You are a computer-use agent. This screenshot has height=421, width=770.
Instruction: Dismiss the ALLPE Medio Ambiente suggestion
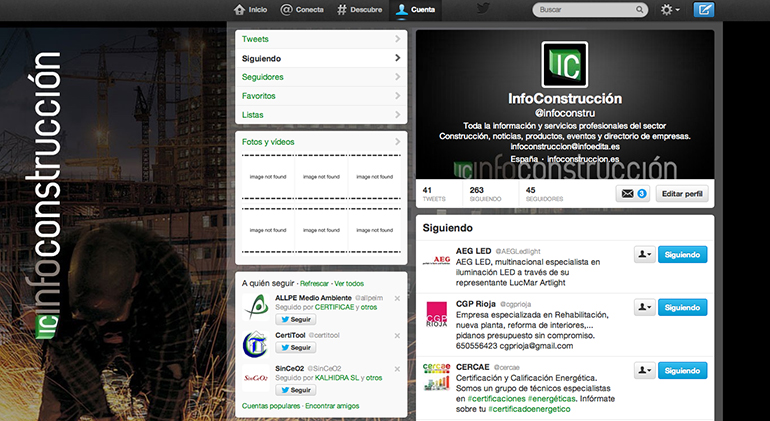397,299
